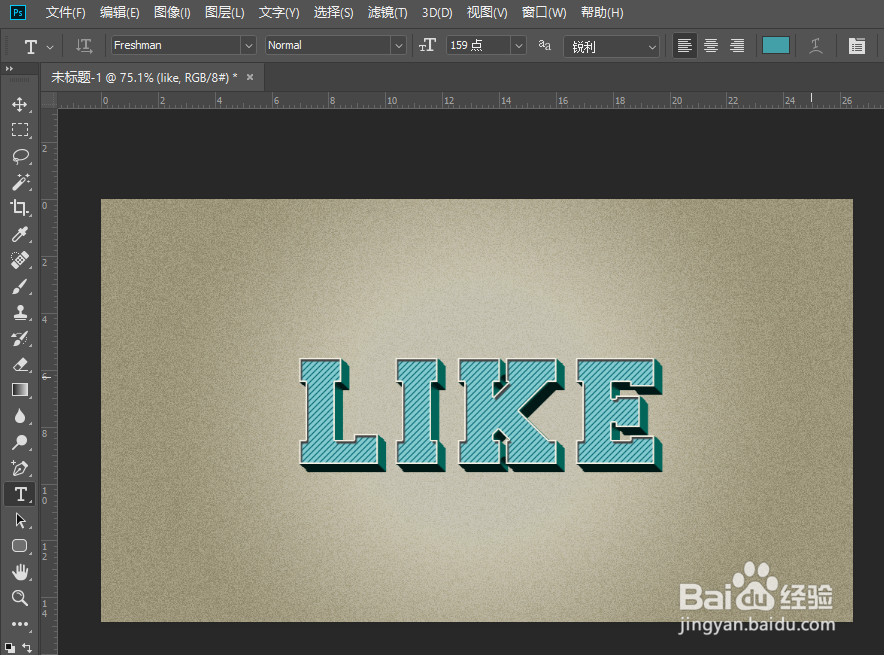Select the Clone Stamp tool
The height and width of the screenshot is (655, 884).
20,312
